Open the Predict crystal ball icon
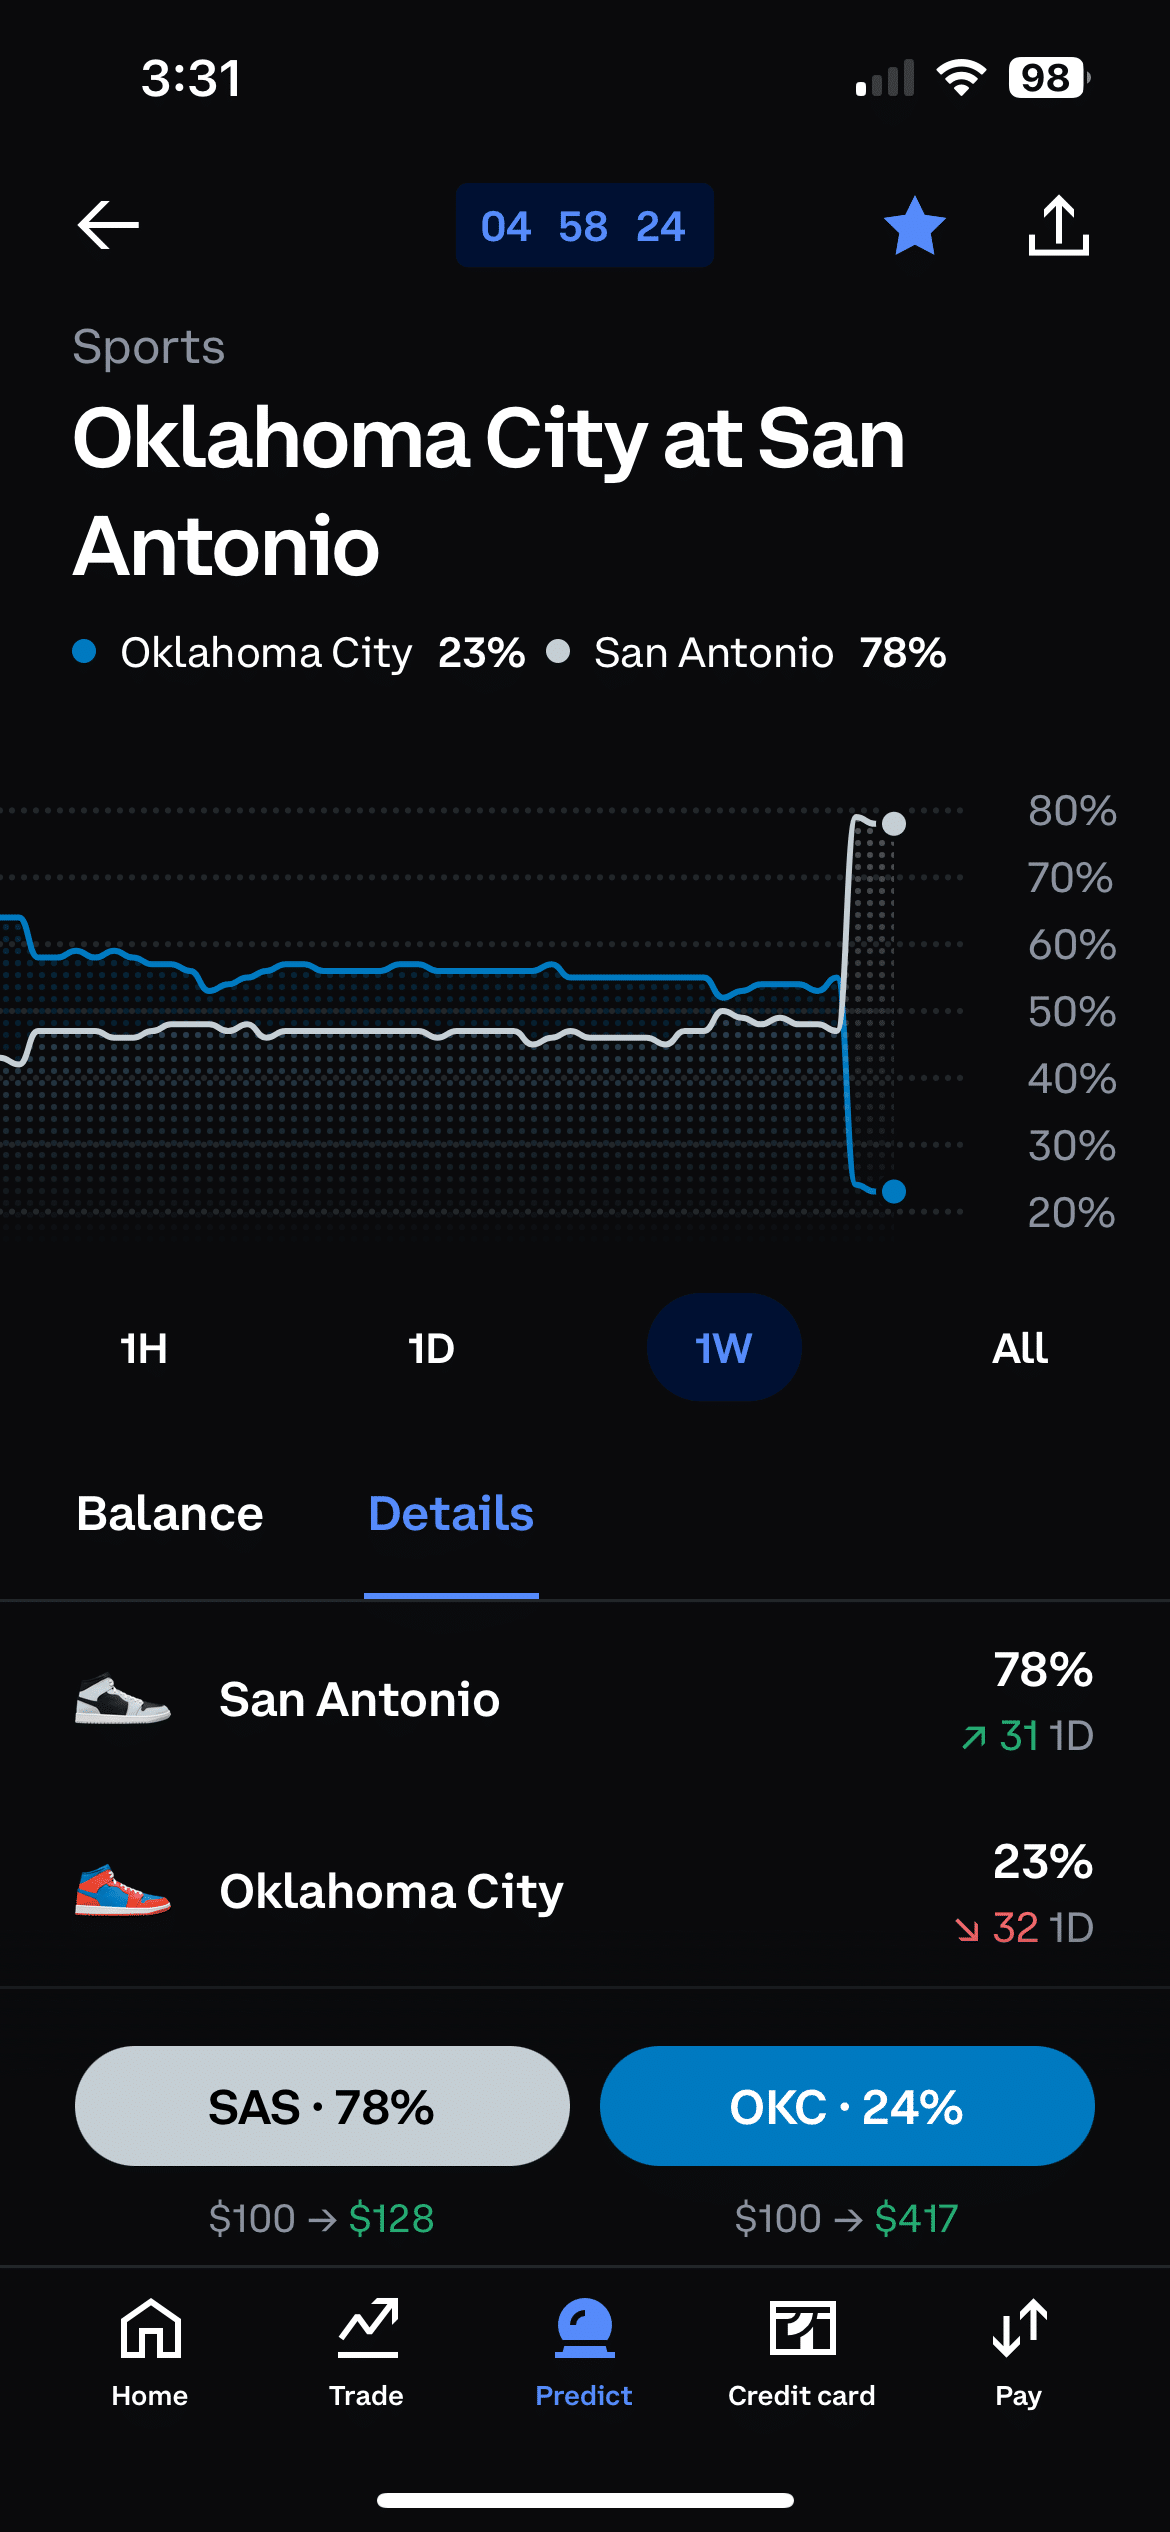 tap(584, 2330)
